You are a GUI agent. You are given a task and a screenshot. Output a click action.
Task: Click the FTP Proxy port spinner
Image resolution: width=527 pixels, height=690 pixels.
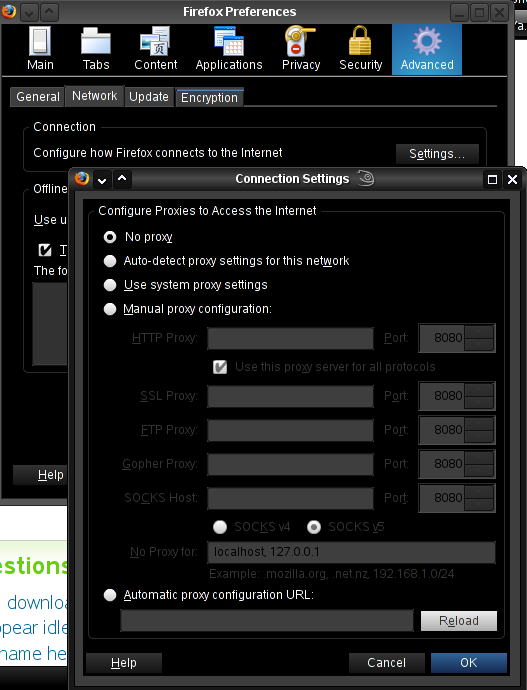pyautogui.click(x=479, y=429)
